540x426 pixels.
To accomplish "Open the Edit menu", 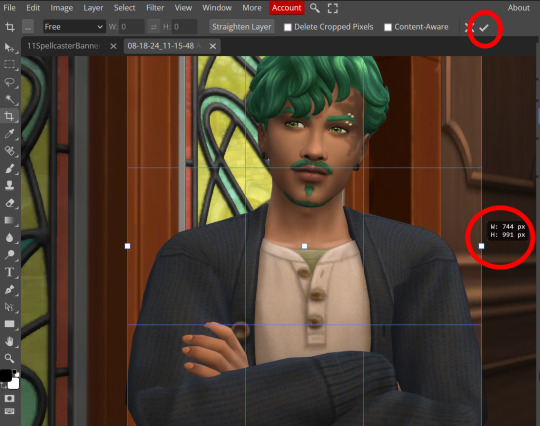I will pyautogui.click(x=33, y=8).
